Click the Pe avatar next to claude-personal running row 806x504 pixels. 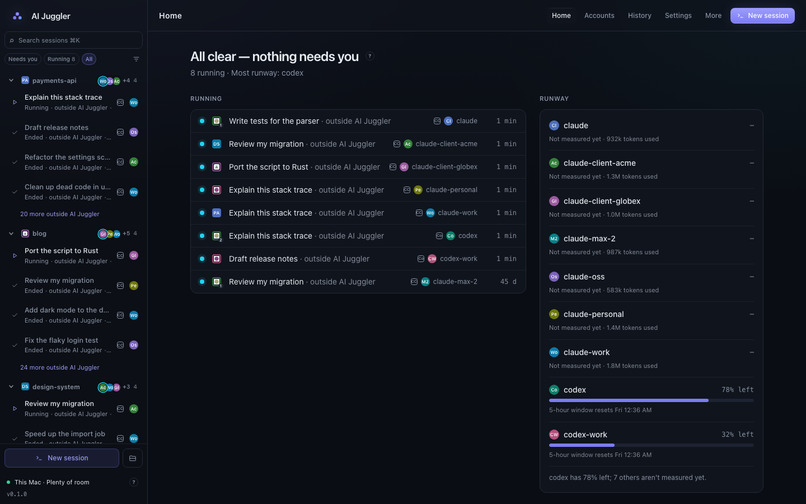[418, 190]
